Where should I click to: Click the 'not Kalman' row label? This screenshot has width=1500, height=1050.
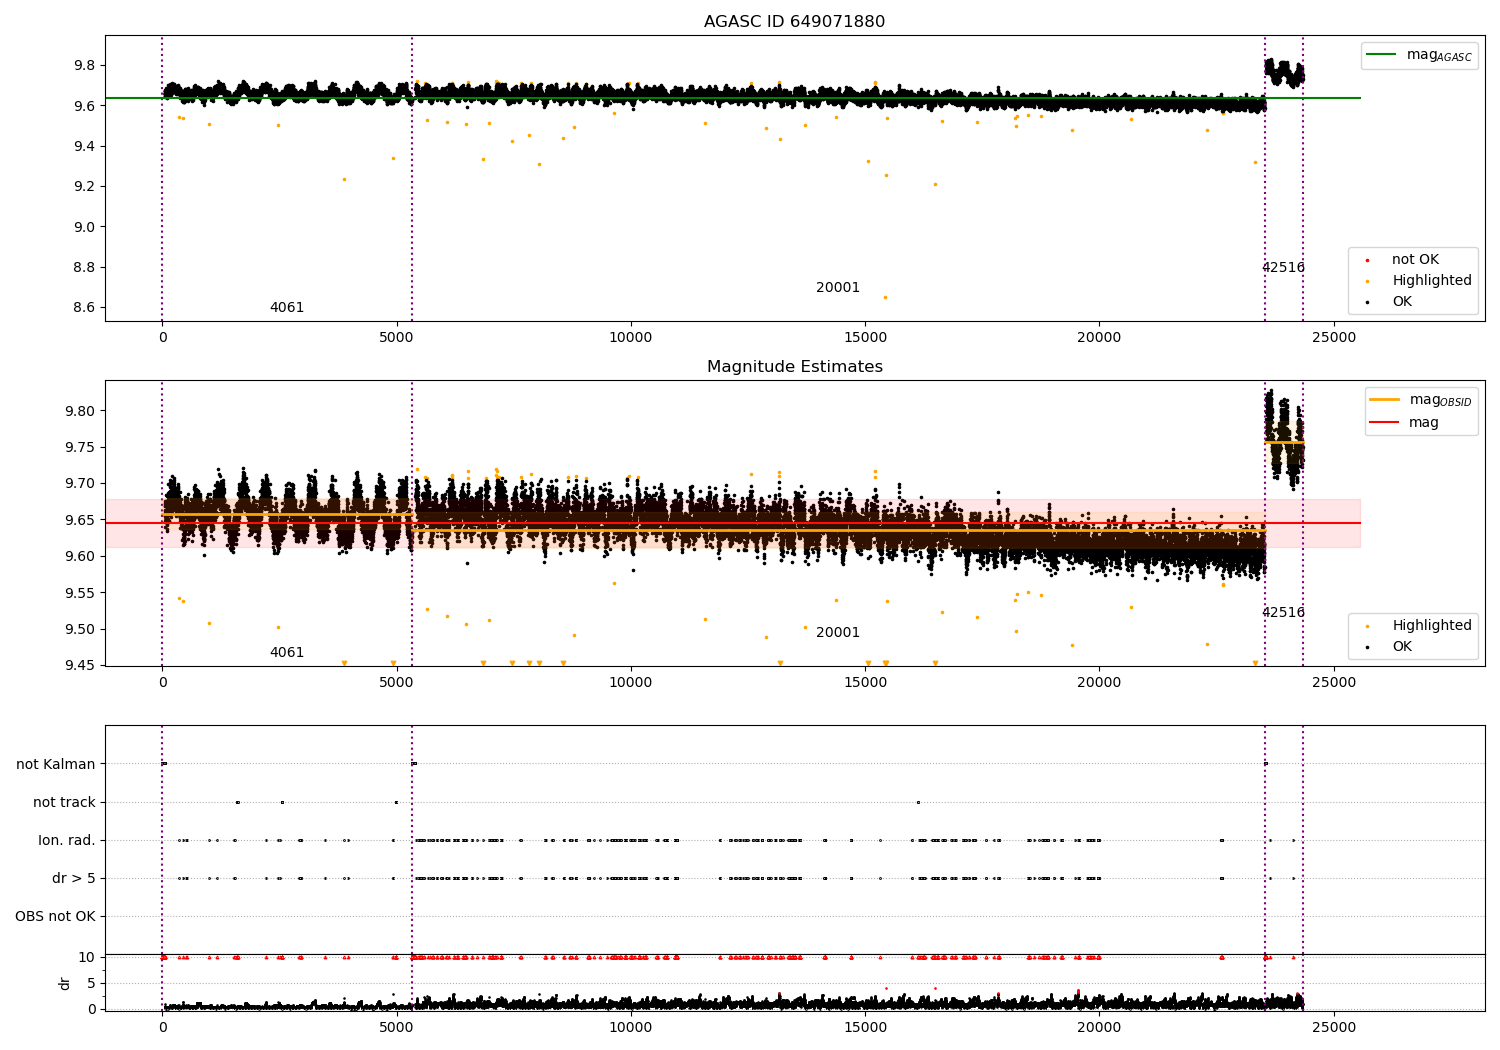pyautogui.click(x=56, y=765)
